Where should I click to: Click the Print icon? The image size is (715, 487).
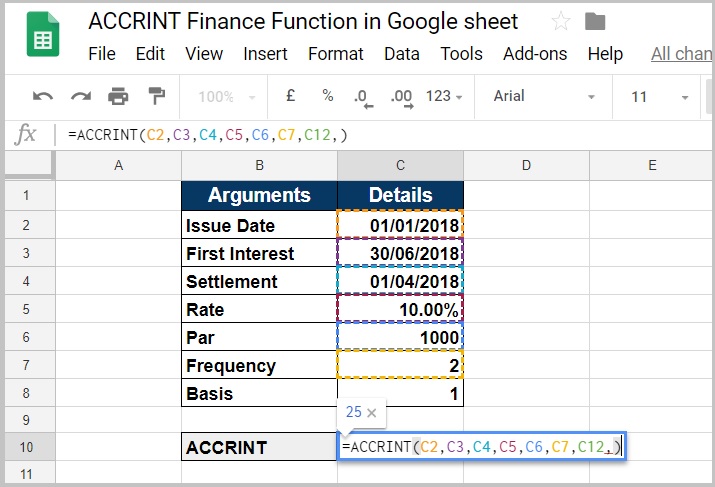pyautogui.click(x=119, y=97)
